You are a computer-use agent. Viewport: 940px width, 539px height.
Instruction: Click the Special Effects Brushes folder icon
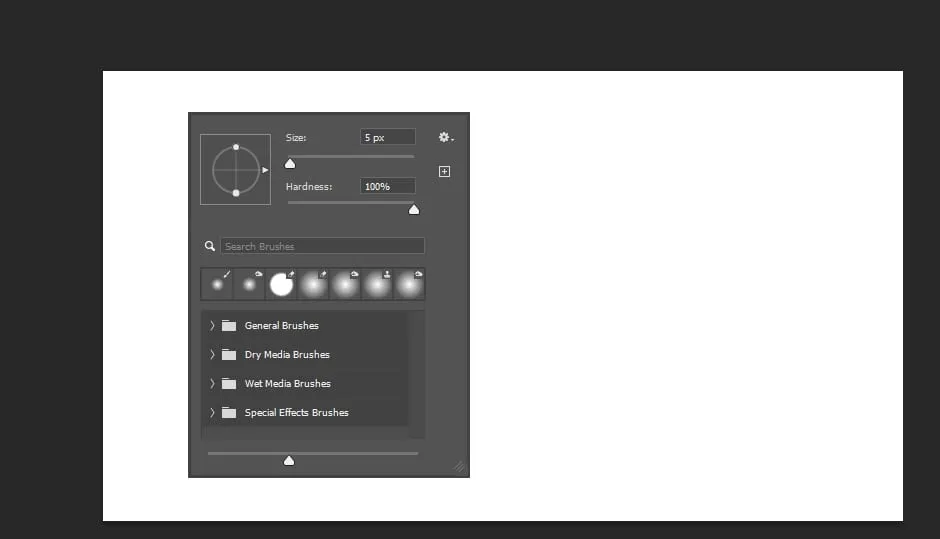point(229,412)
